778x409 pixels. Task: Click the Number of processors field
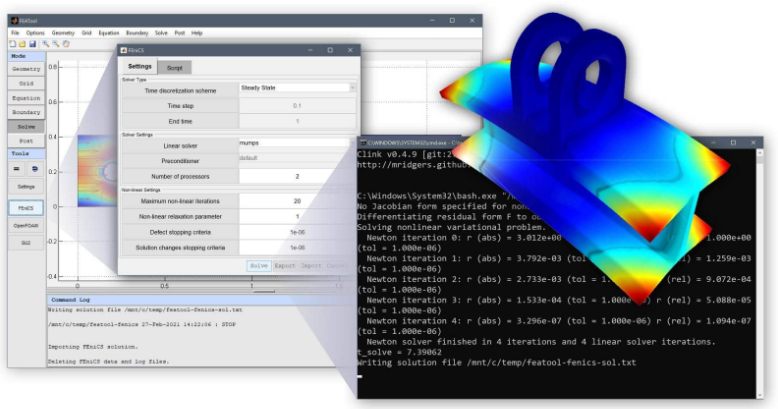point(296,176)
